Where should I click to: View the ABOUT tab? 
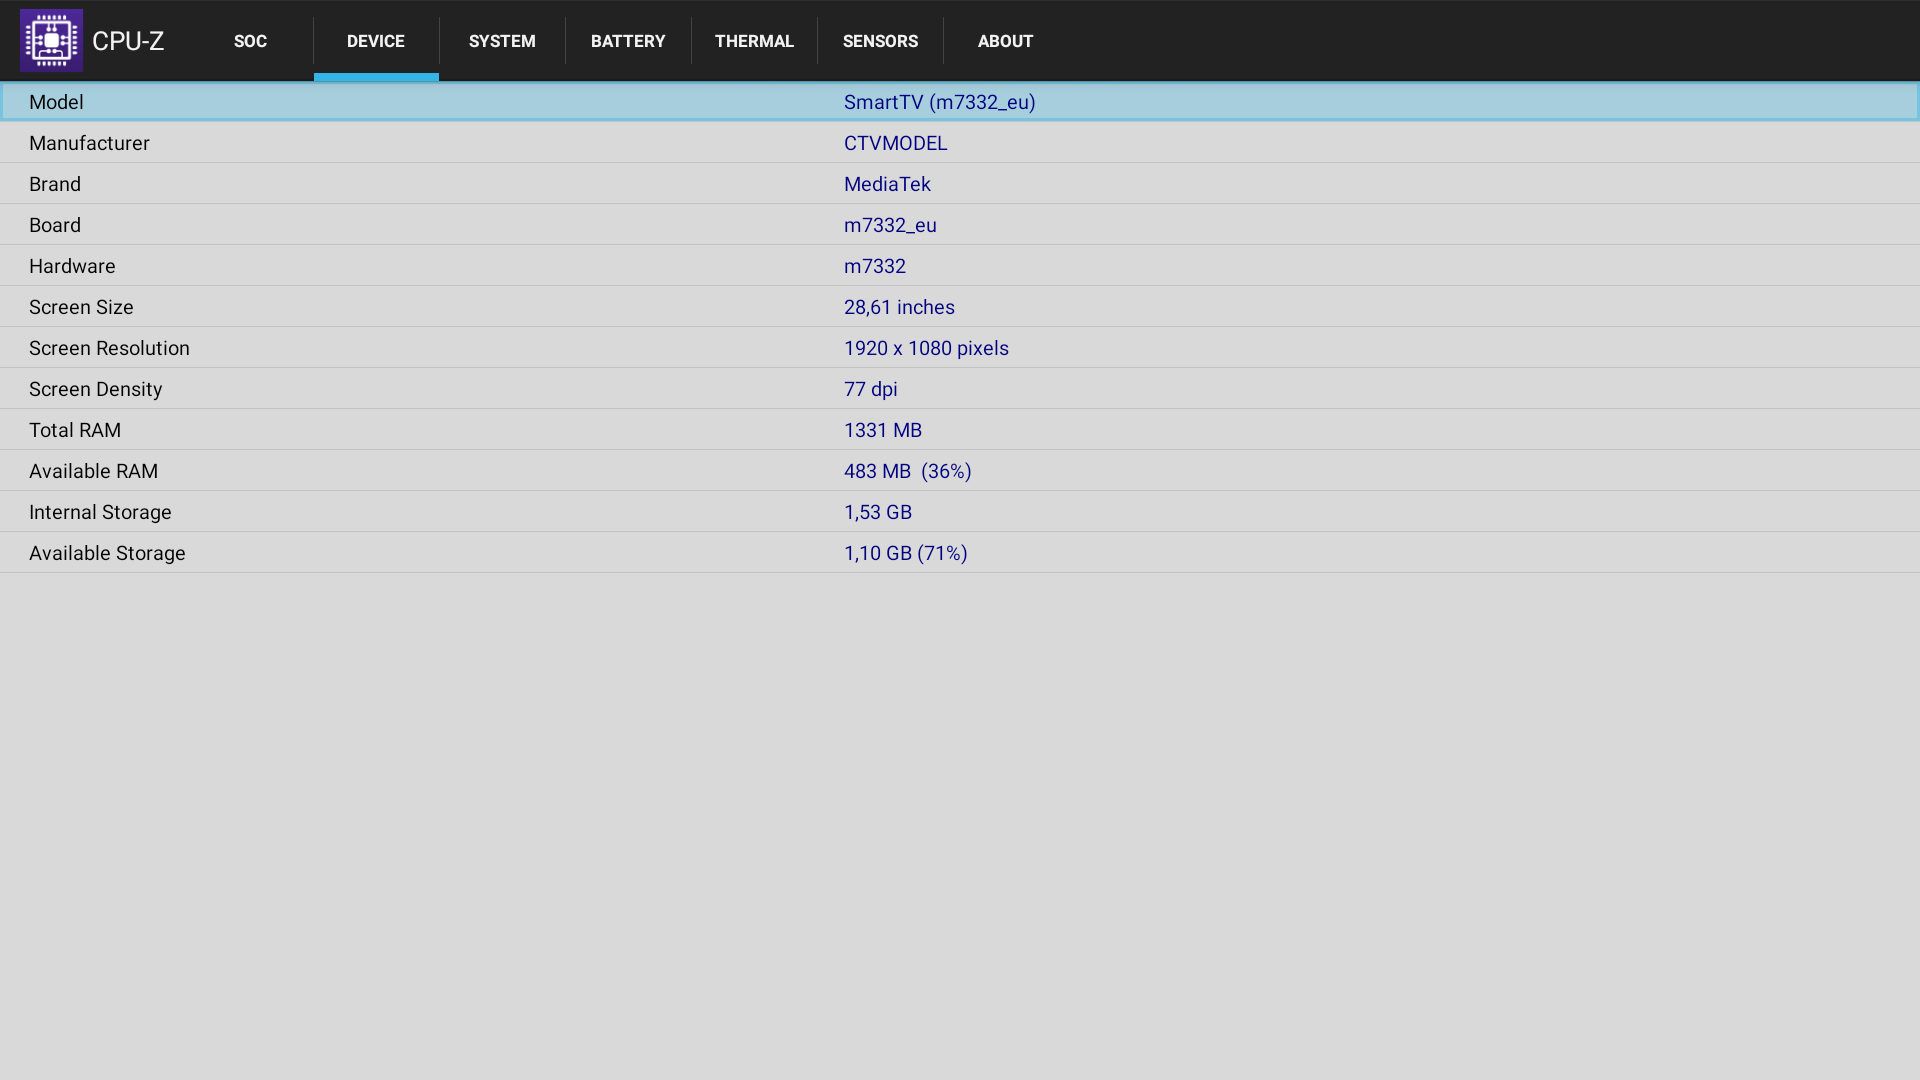point(1005,41)
